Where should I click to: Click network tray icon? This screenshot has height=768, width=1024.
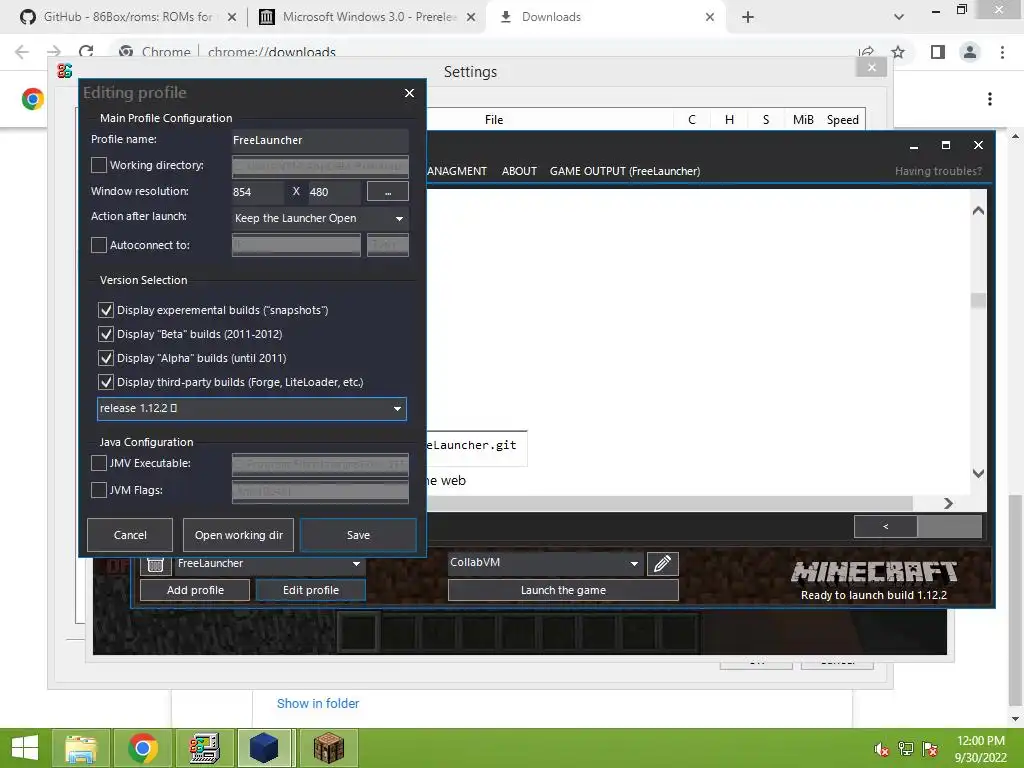click(x=906, y=749)
